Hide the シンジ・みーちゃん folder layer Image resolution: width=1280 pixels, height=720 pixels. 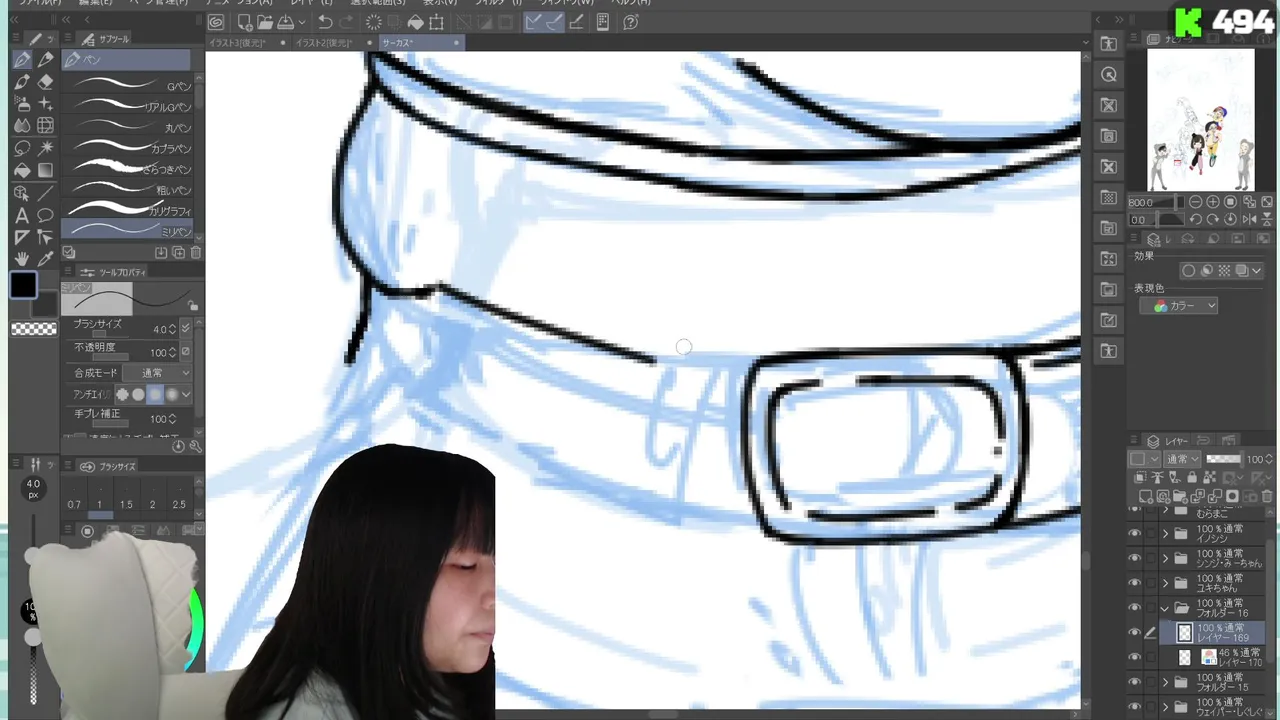click(1134, 559)
